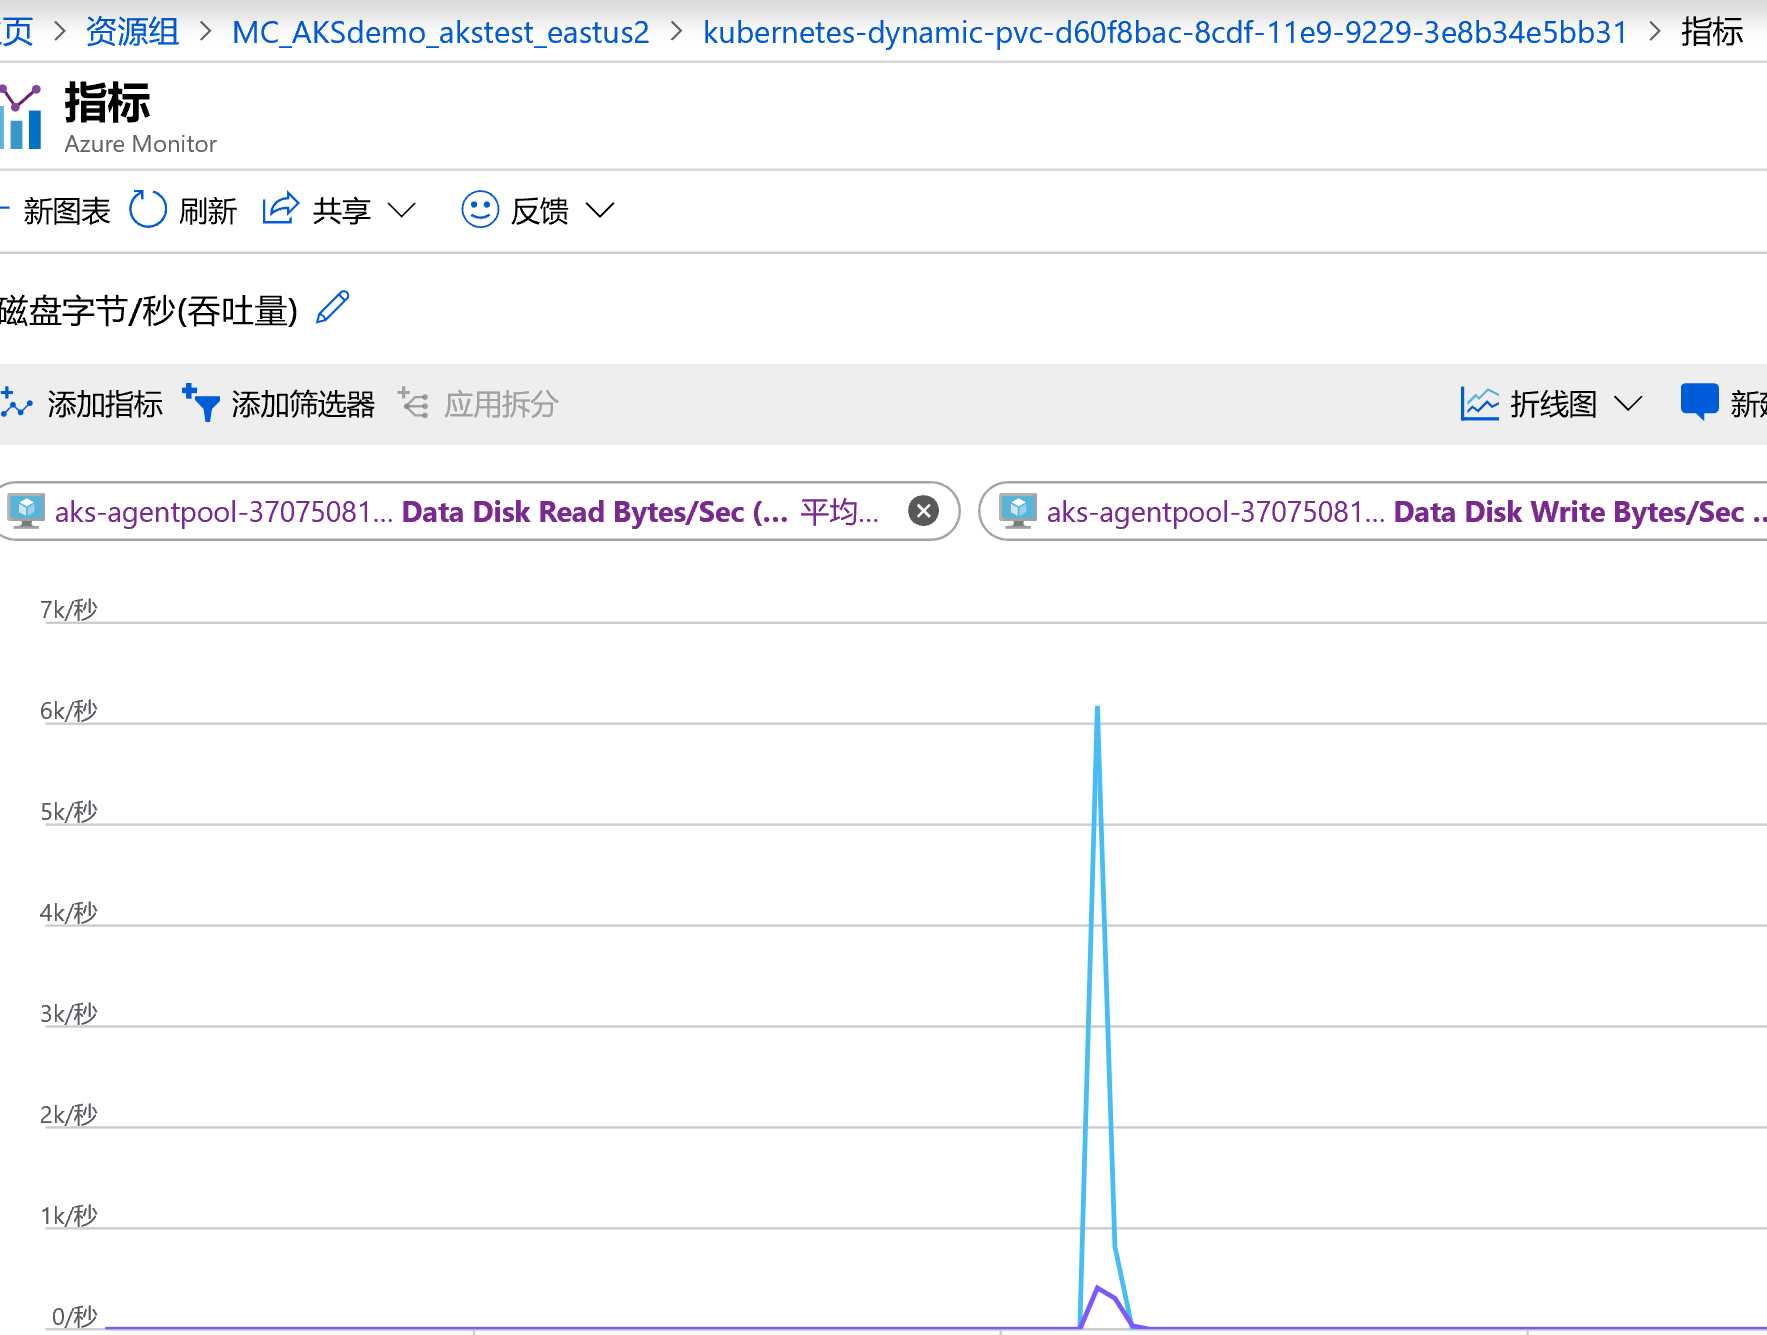Click the Azure Monitor metrics icon
The image size is (1767, 1335).
pyautogui.click(x=21, y=117)
